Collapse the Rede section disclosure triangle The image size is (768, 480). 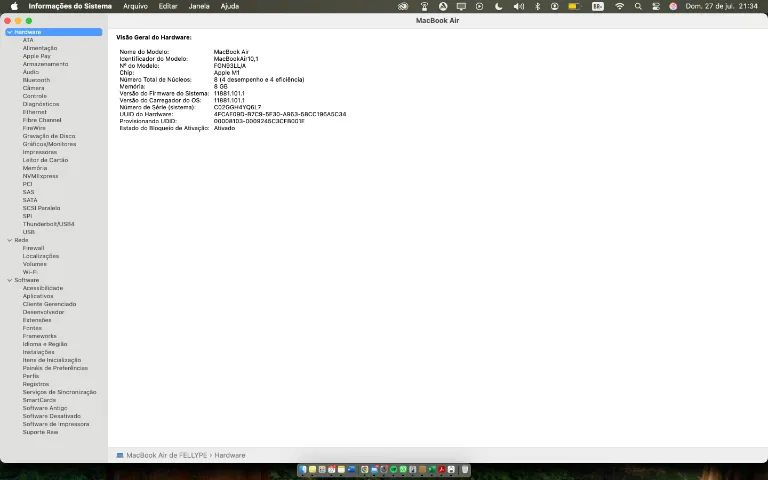[10, 240]
